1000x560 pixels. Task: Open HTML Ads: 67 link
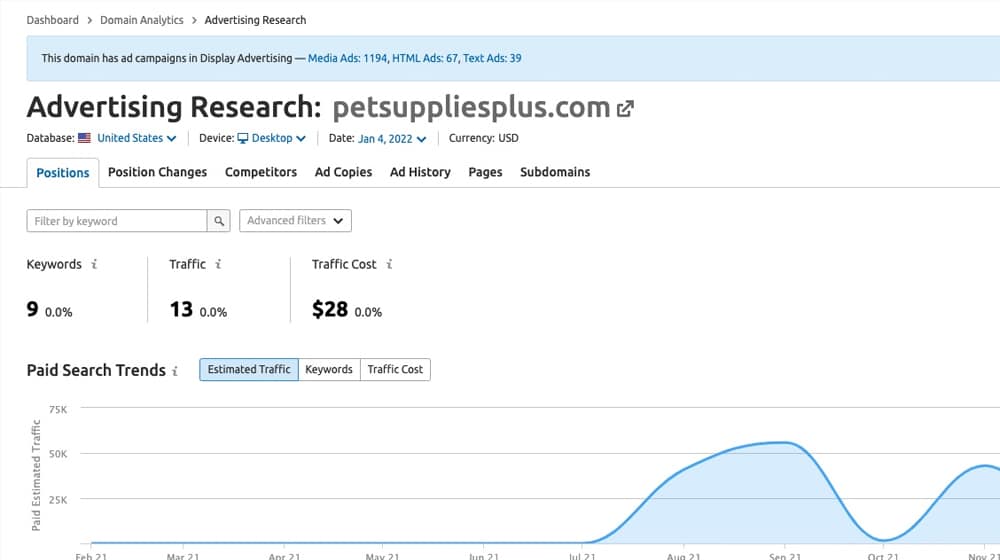click(425, 58)
